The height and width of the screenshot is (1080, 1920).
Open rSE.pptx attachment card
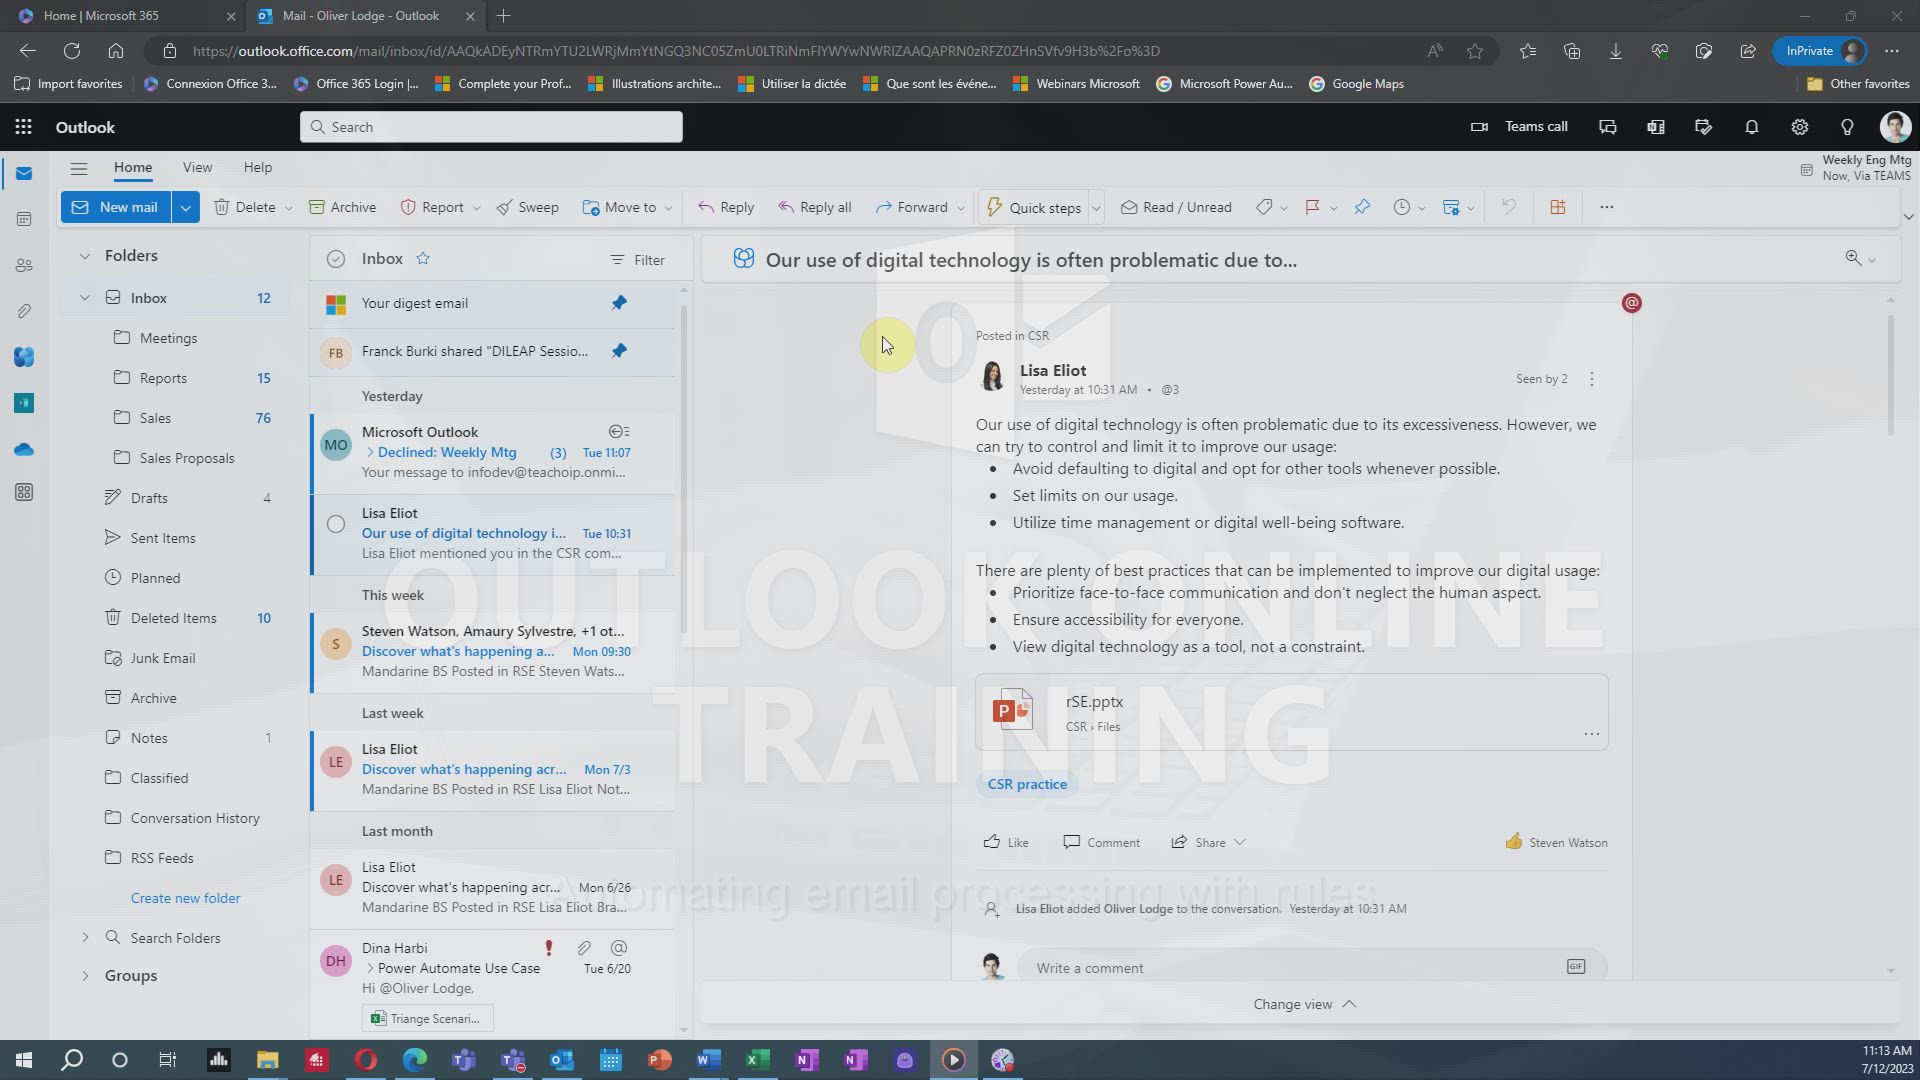[x=1292, y=712]
